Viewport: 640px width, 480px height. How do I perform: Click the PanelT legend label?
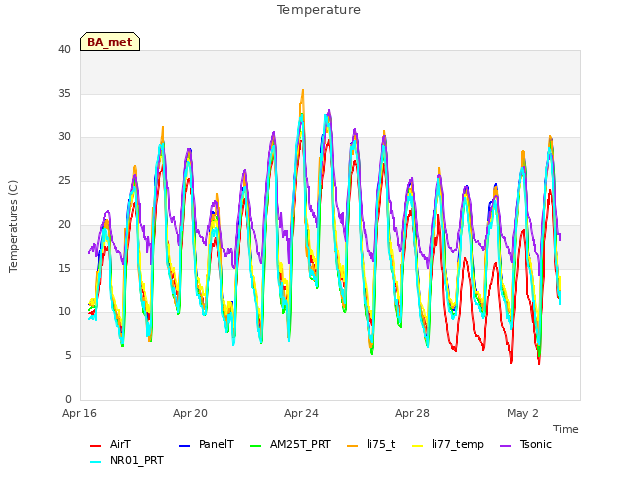tap(216, 444)
